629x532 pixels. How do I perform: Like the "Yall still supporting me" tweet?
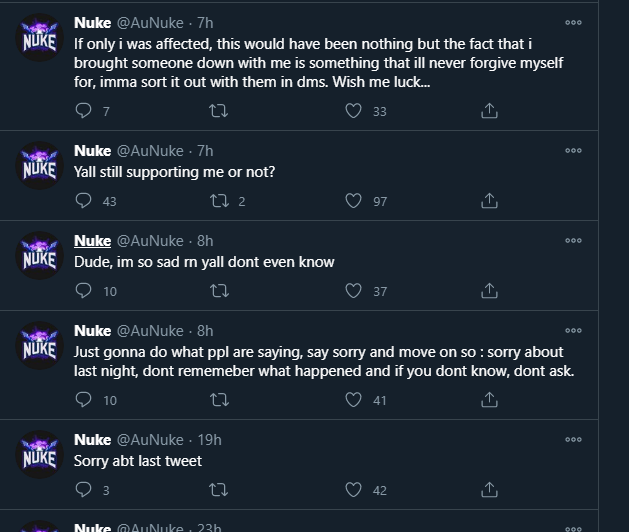[x=353, y=201]
